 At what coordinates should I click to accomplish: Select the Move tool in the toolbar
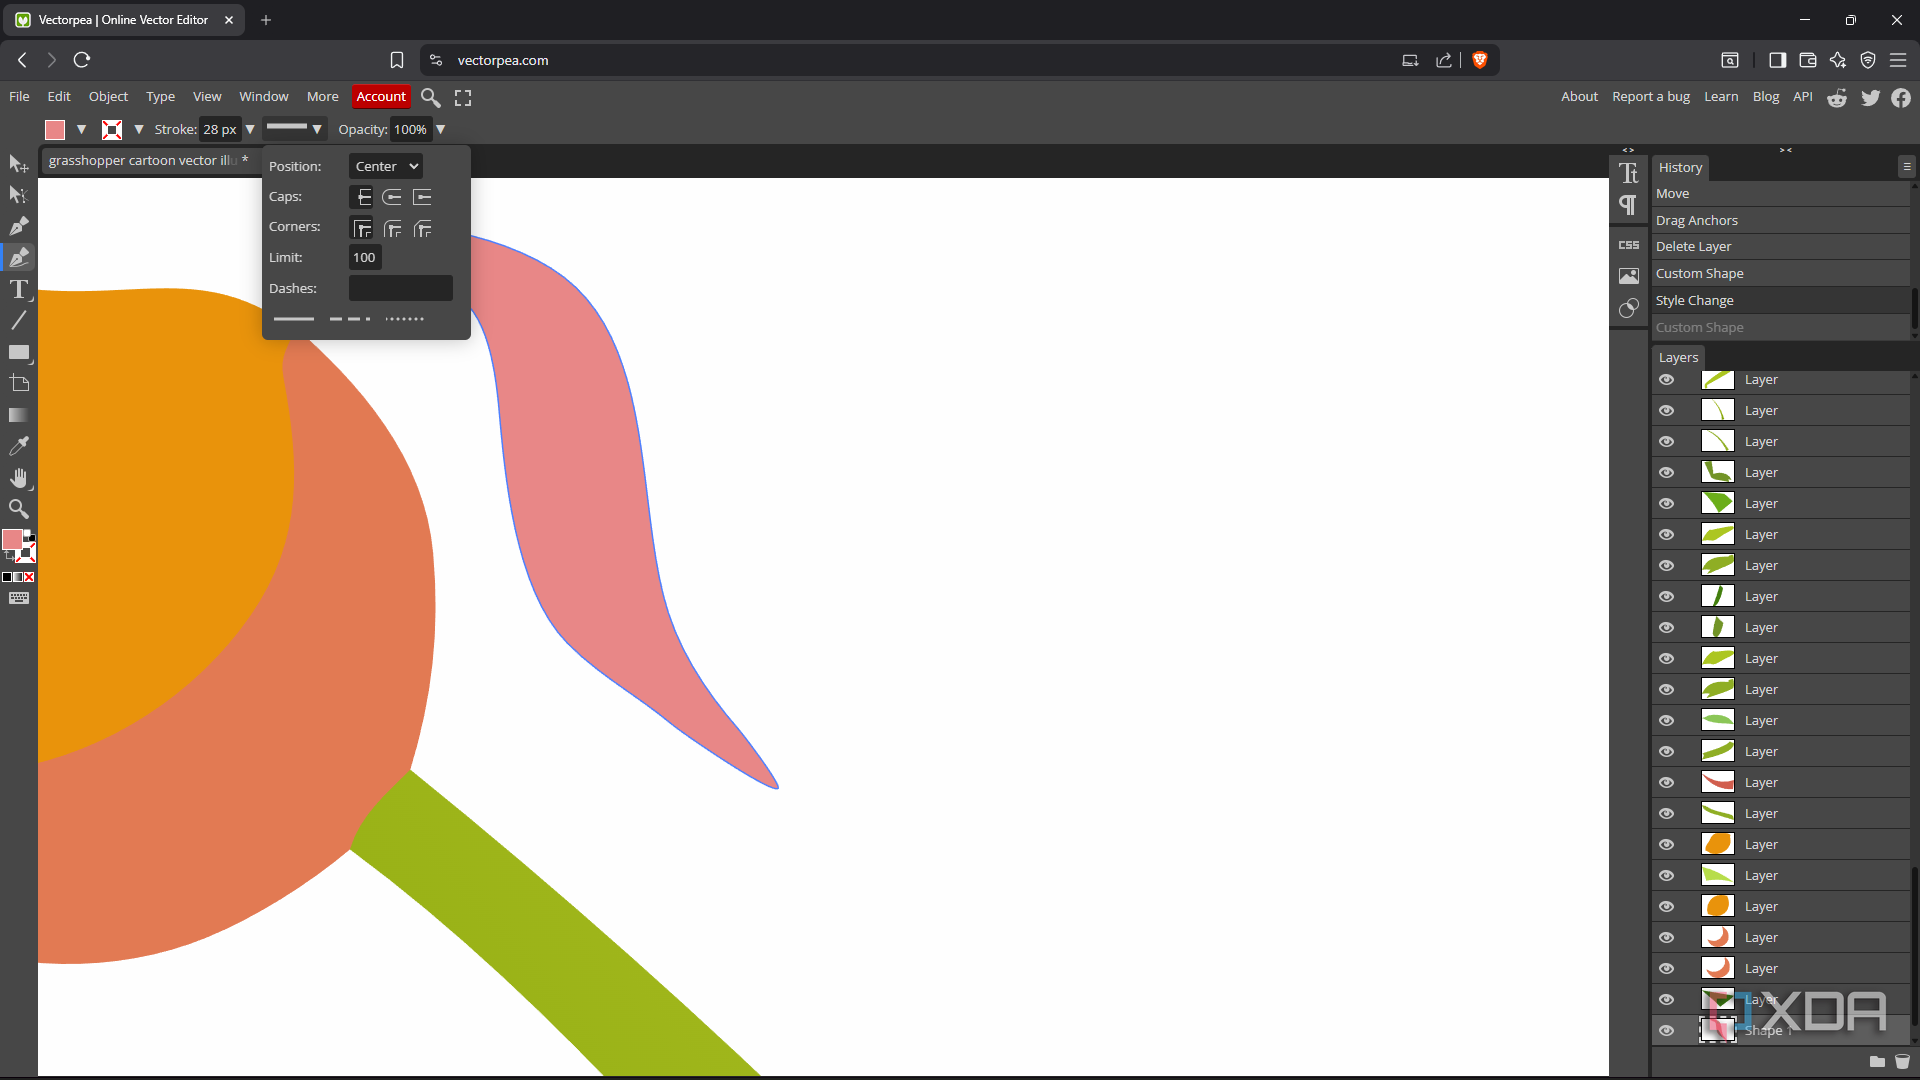(18, 164)
